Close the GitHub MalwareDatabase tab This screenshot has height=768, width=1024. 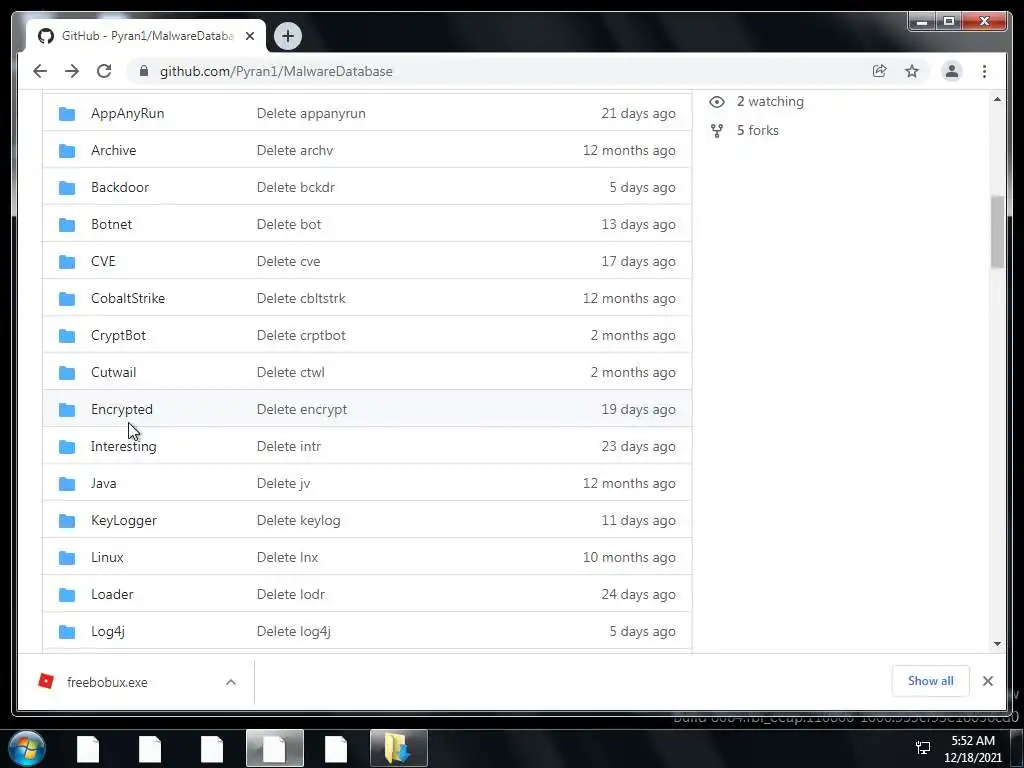click(x=249, y=36)
